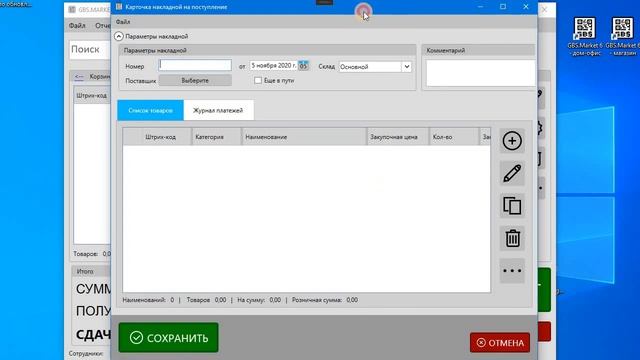Click the back arrow next to Корзина in main window
Image resolution: width=640 pixels, height=360 pixels.
[79, 77]
